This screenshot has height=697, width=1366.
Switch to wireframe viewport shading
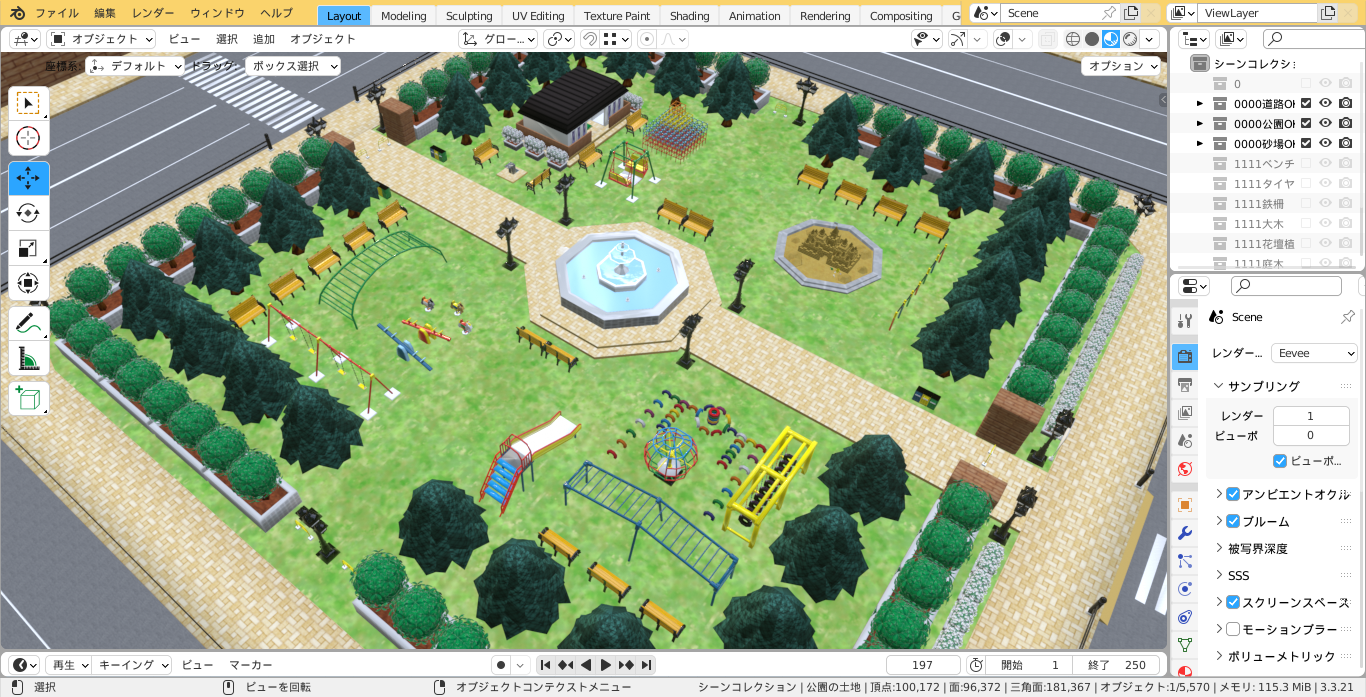tap(1073, 39)
